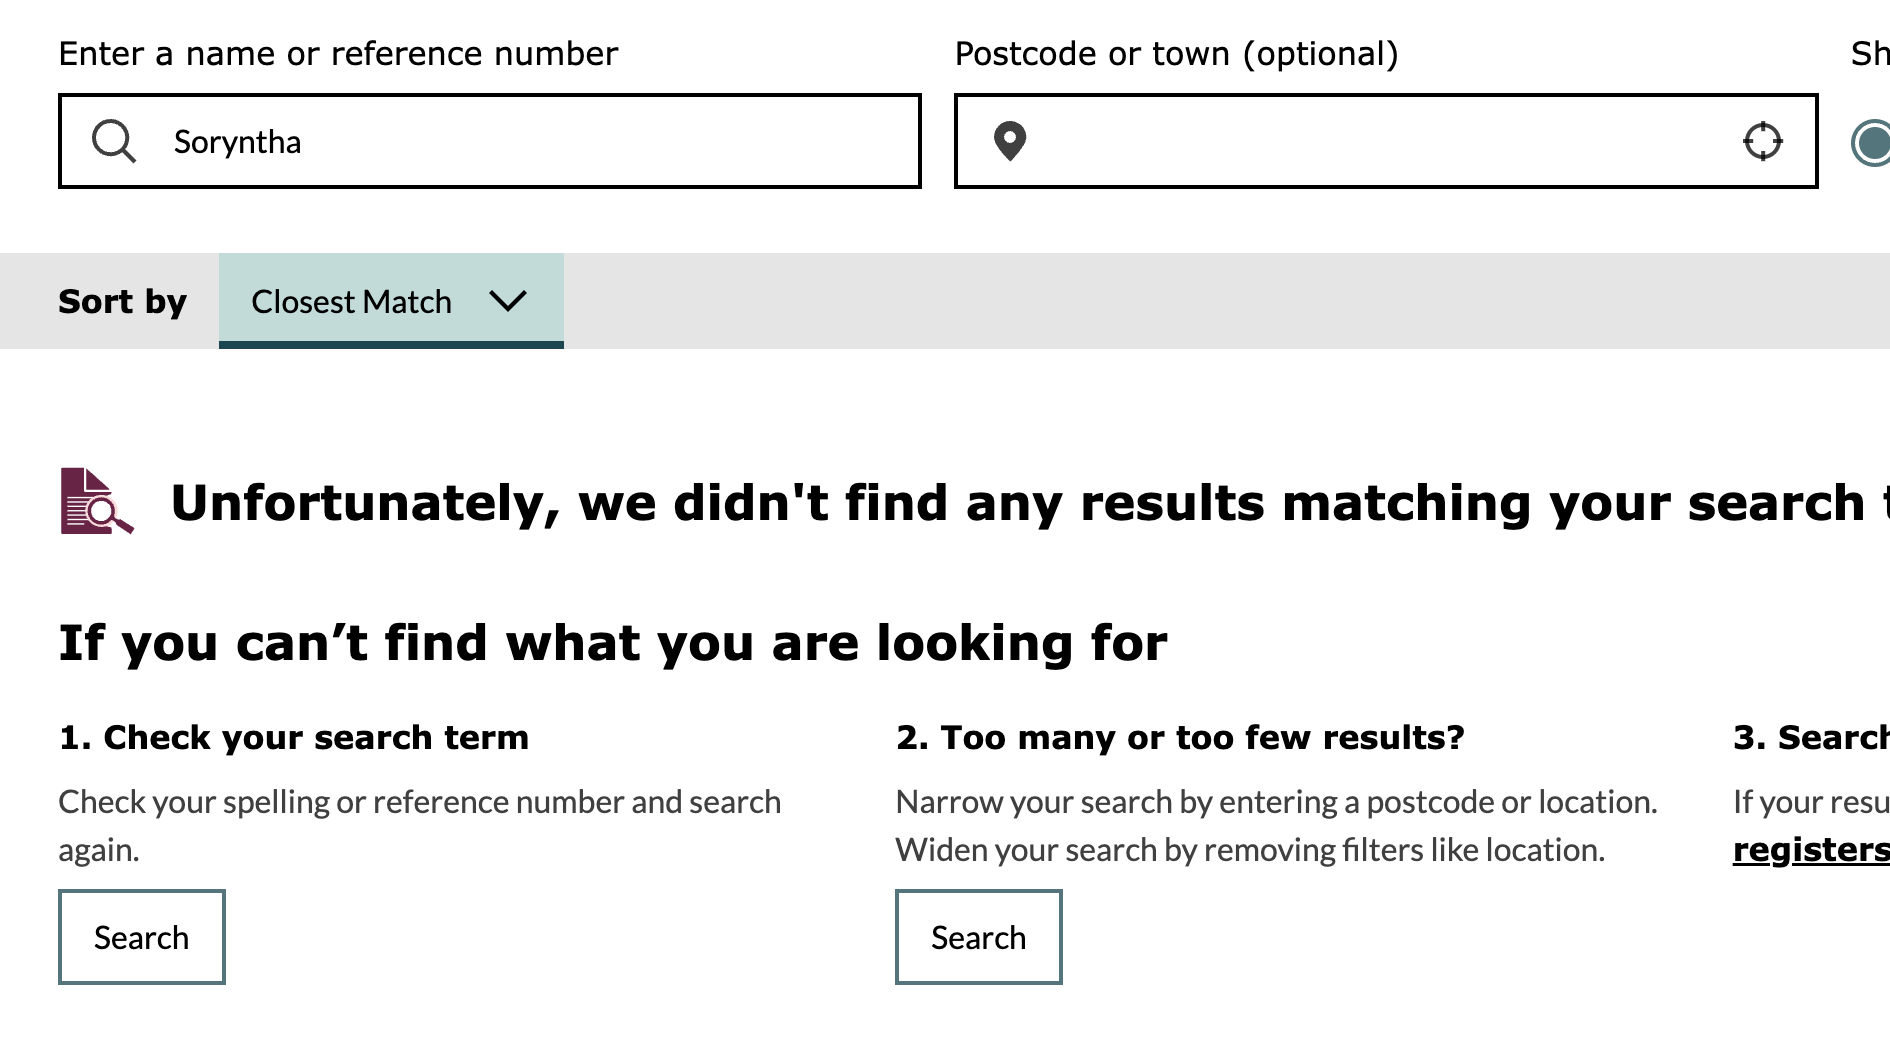Click the map pin location icon
The height and width of the screenshot is (1038, 1890).
(x=1010, y=141)
